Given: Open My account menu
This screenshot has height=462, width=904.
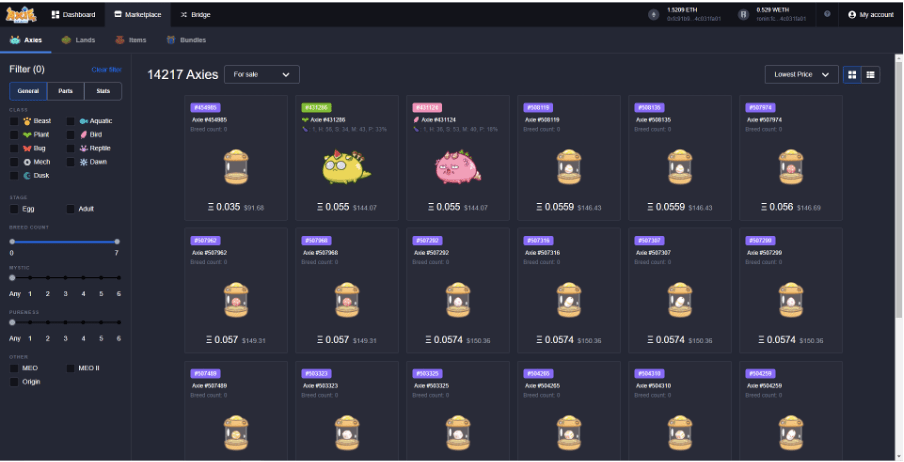Looking at the screenshot, I should (871, 14).
